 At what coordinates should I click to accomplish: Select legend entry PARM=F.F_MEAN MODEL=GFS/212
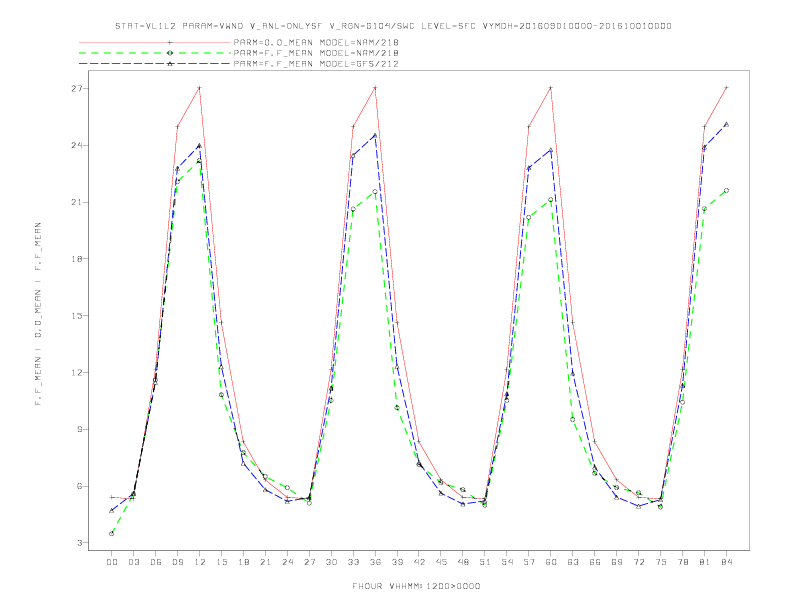click(x=316, y=64)
